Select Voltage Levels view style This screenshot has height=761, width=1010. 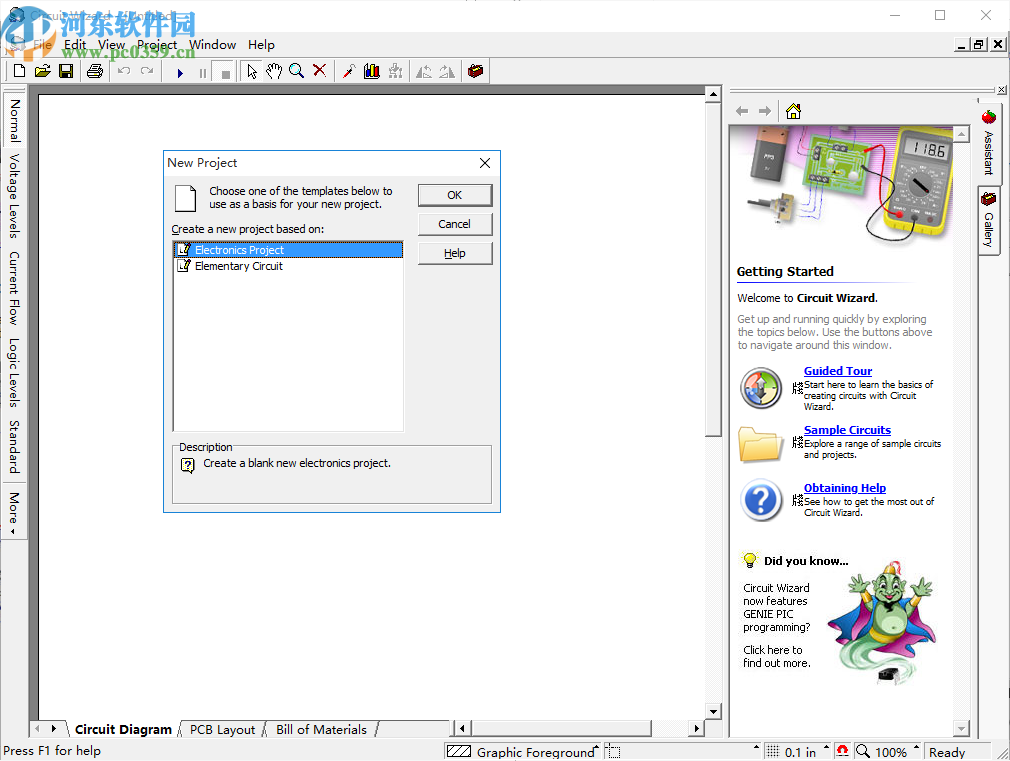(x=14, y=196)
